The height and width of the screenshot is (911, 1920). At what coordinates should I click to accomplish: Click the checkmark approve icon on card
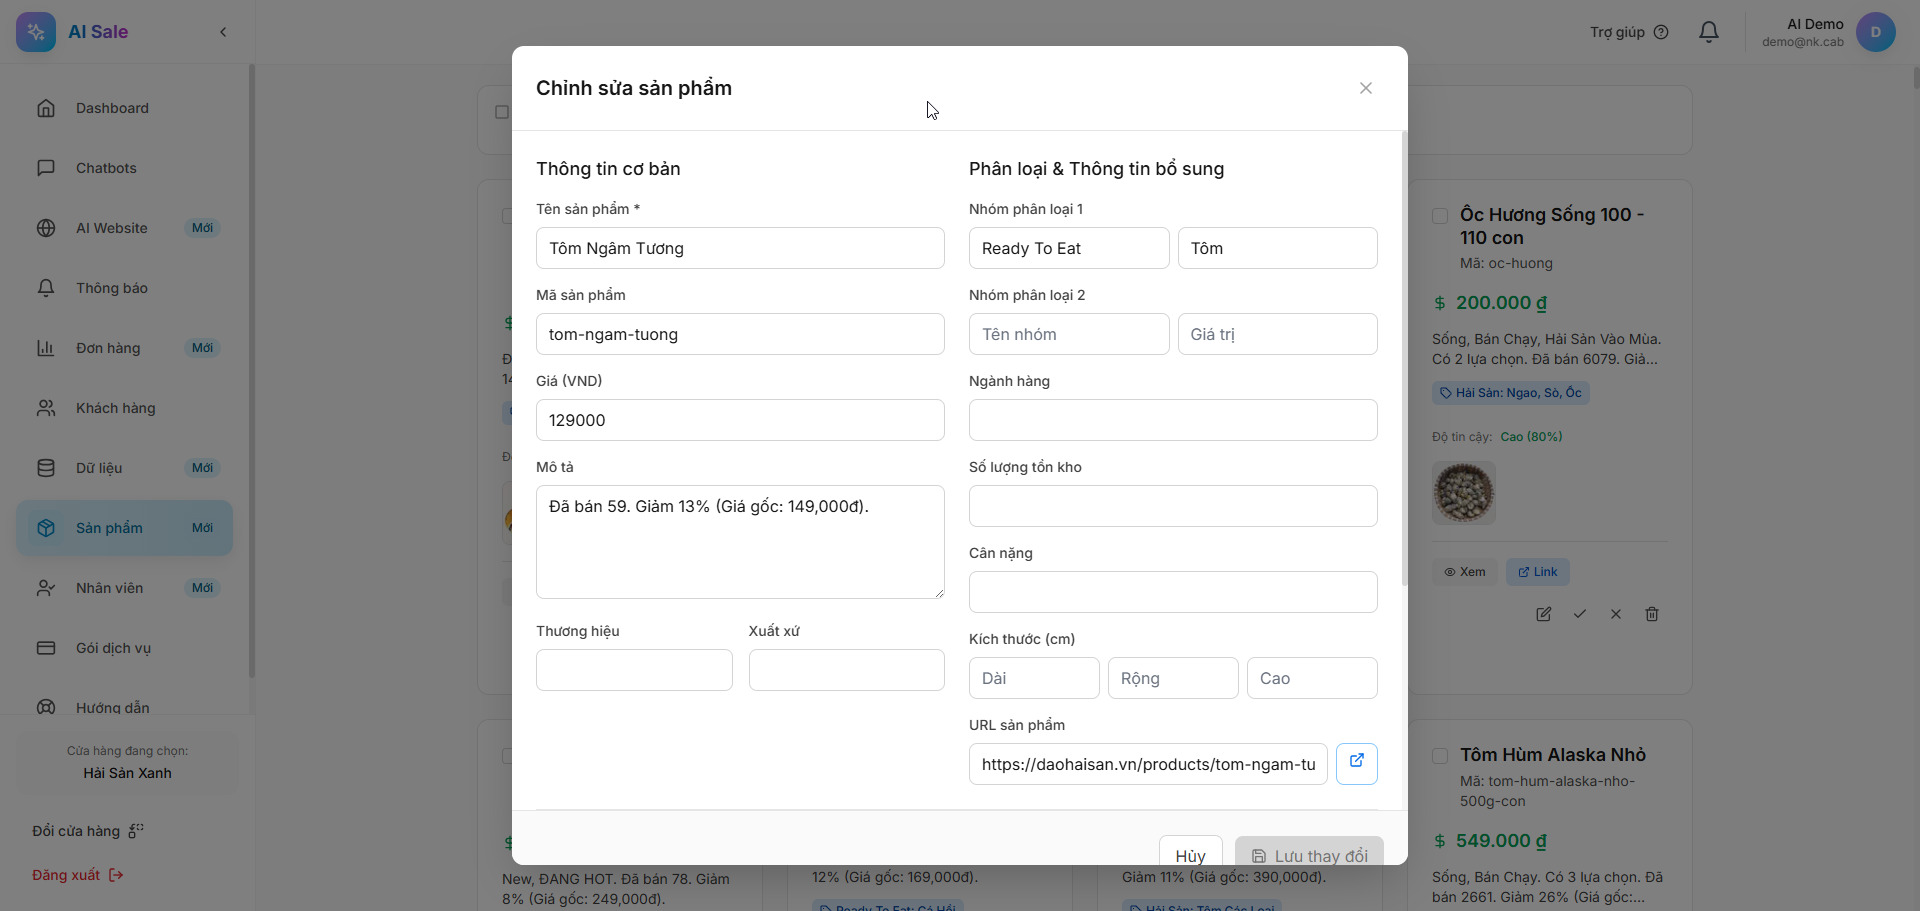click(1579, 614)
